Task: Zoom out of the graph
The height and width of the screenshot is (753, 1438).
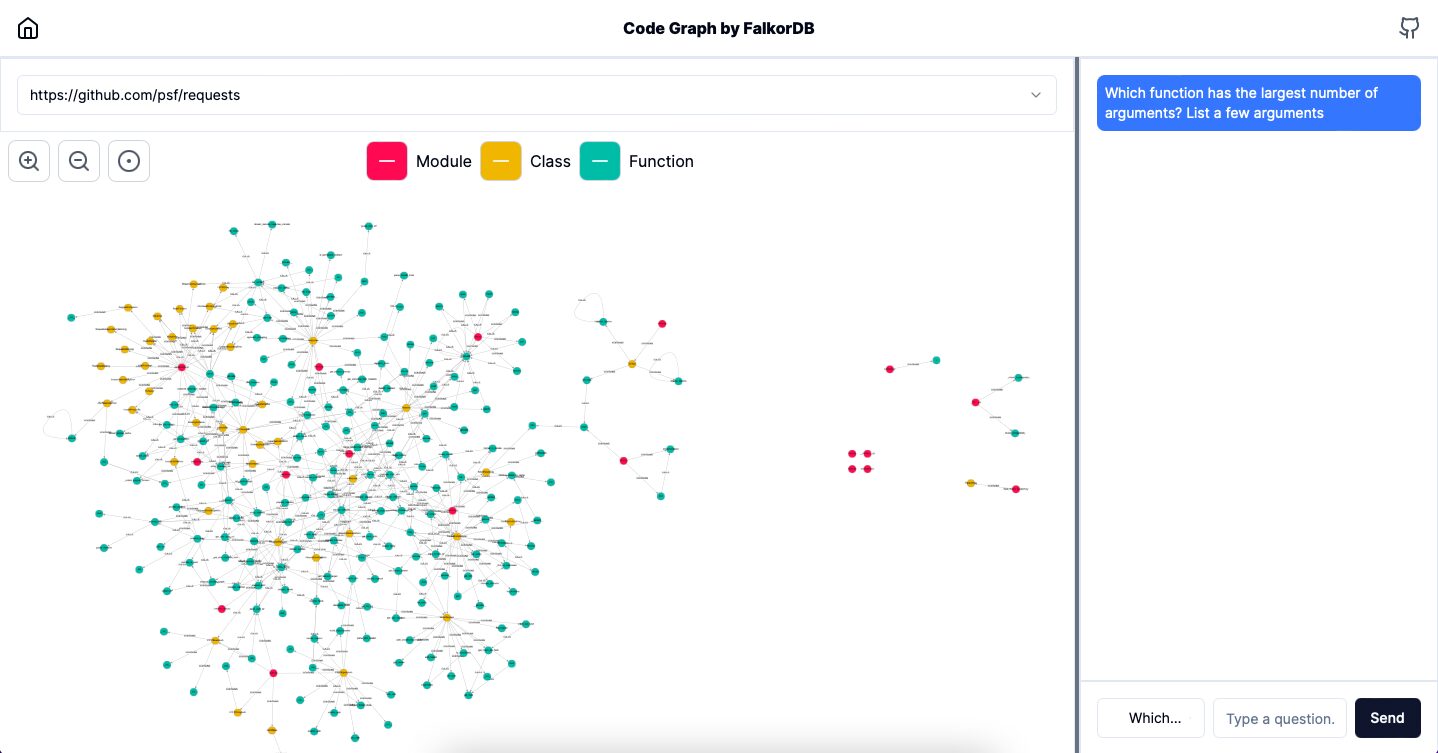Action: pyautogui.click(x=79, y=161)
